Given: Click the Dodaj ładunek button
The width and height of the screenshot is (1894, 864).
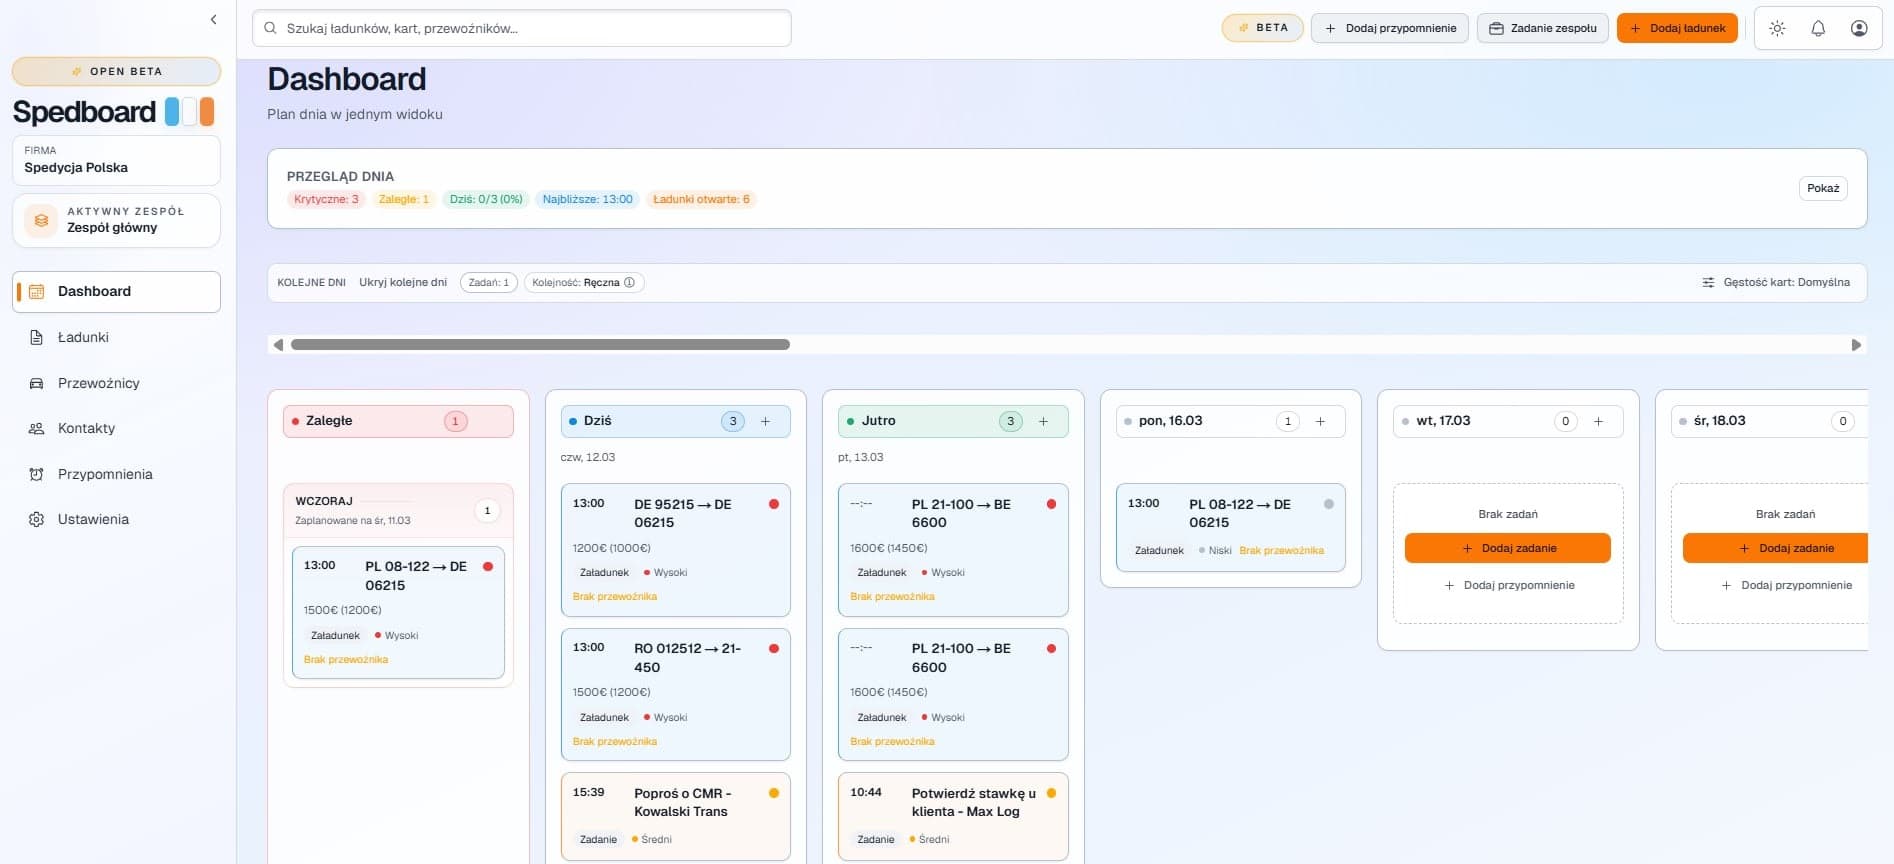Looking at the screenshot, I should (1677, 28).
